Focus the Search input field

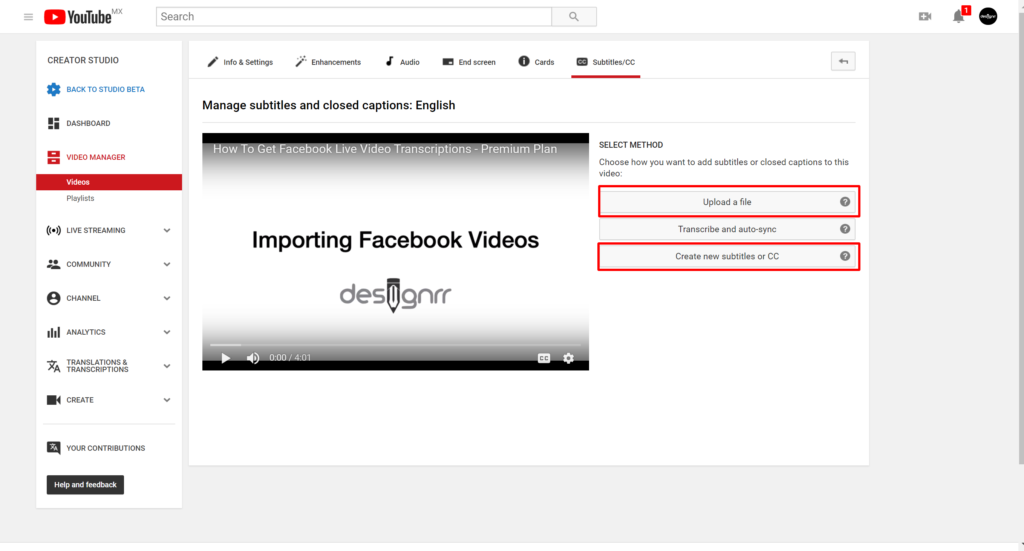pyautogui.click(x=354, y=17)
